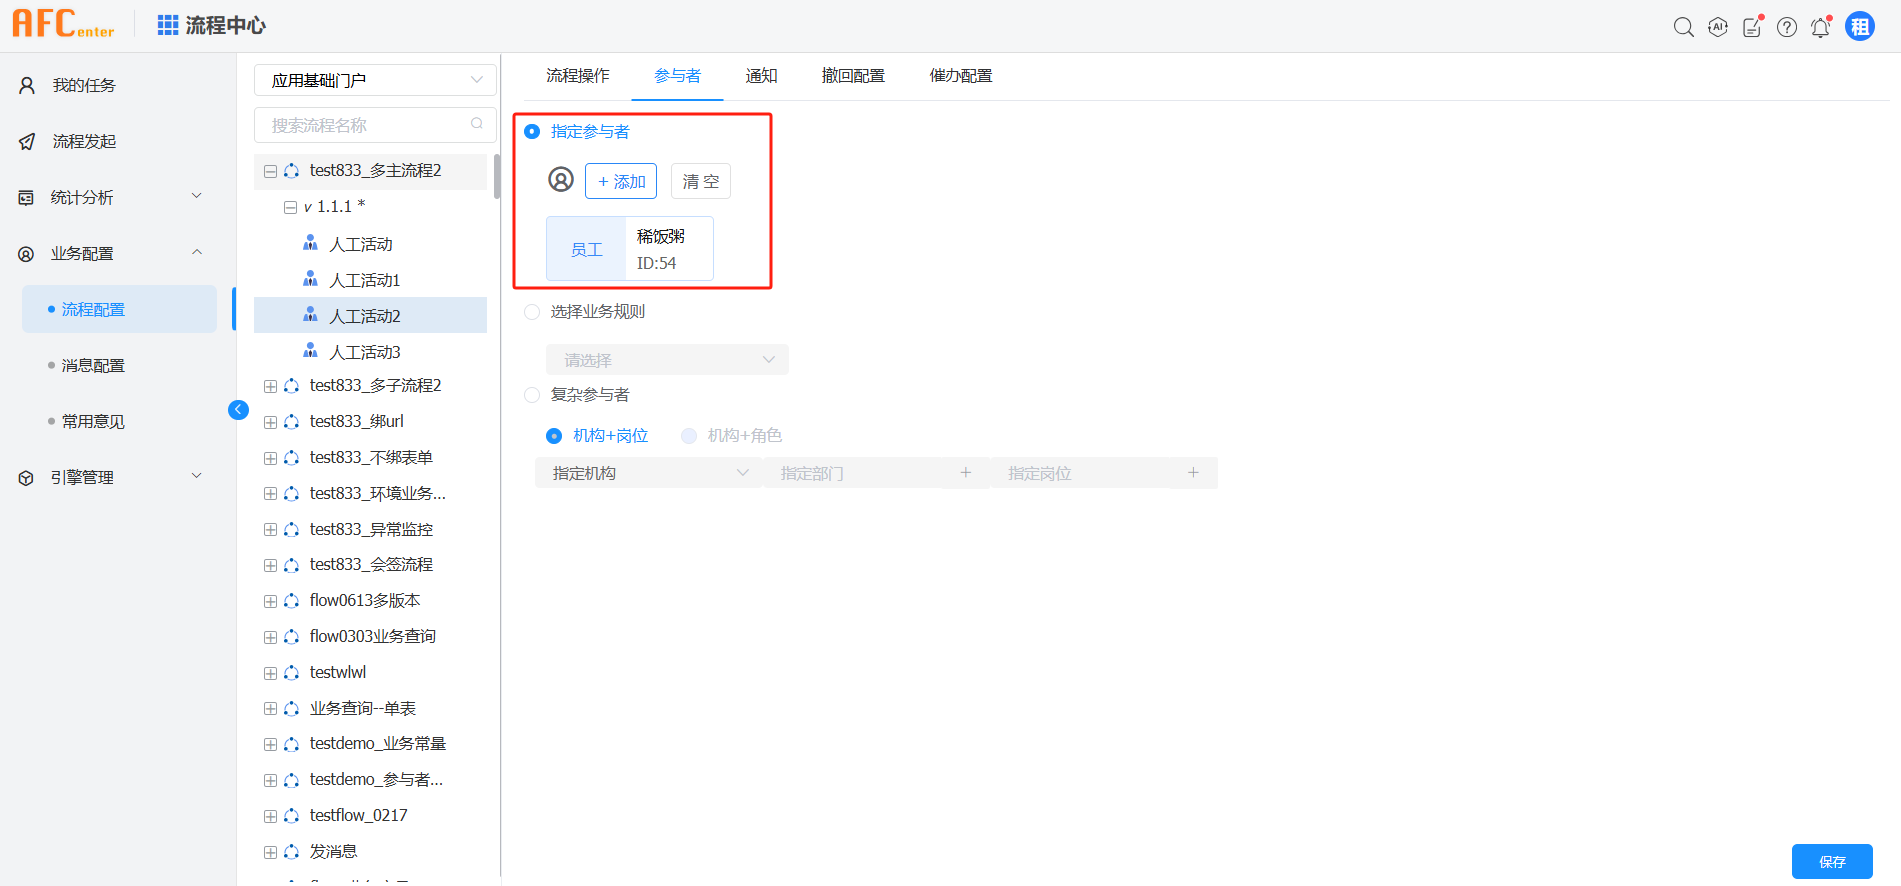This screenshot has width=1901, height=886.
Task: Switch to the 流程操作 tab
Action: tap(577, 76)
